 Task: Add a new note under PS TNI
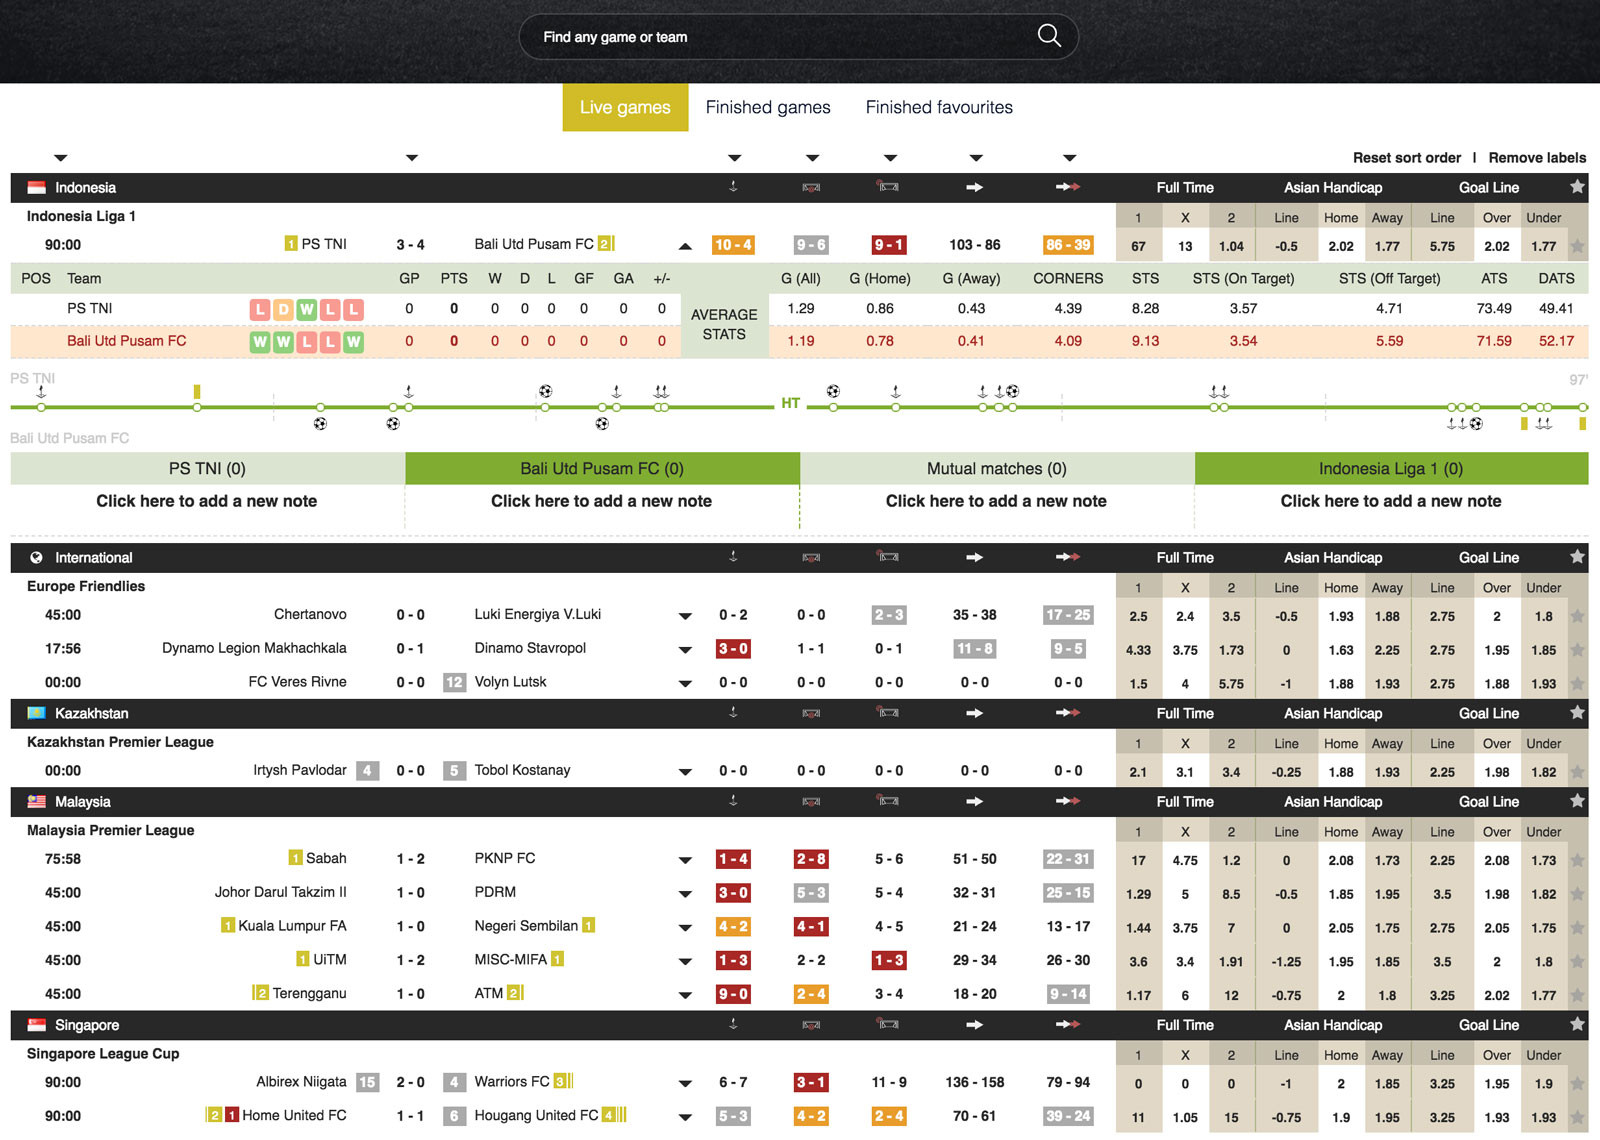[x=207, y=501]
